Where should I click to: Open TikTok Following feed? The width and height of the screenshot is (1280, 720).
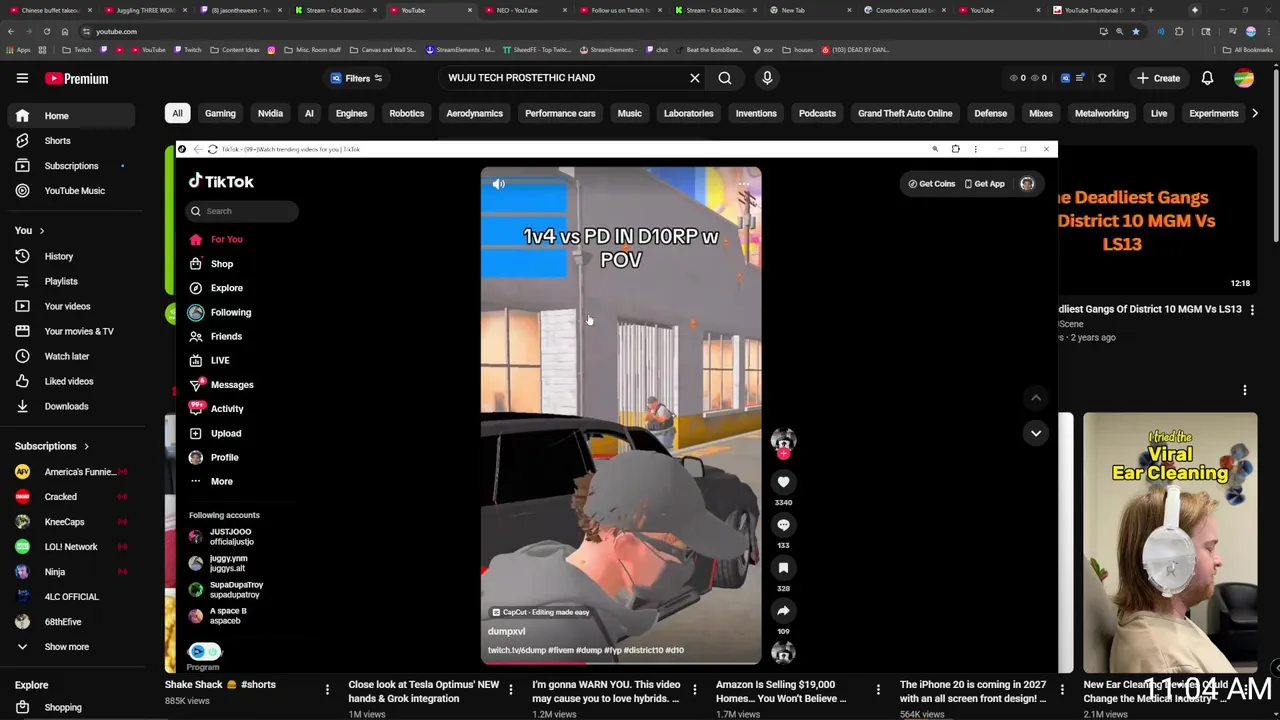(230, 312)
